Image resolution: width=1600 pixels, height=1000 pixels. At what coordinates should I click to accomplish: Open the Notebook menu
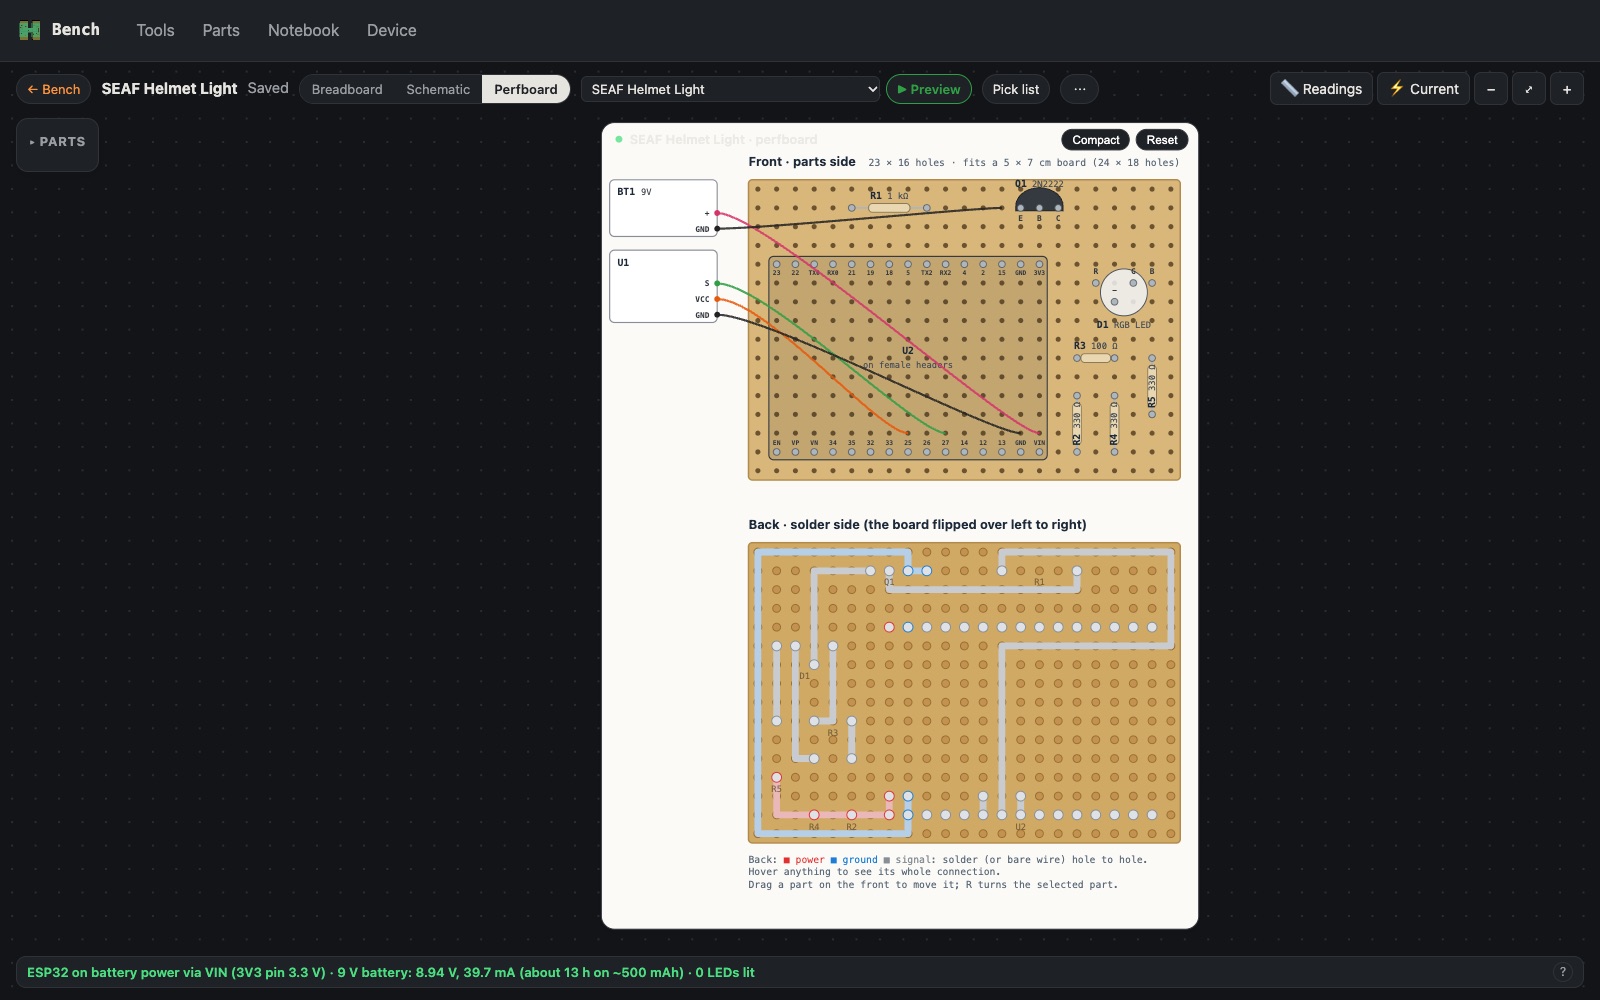(303, 30)
